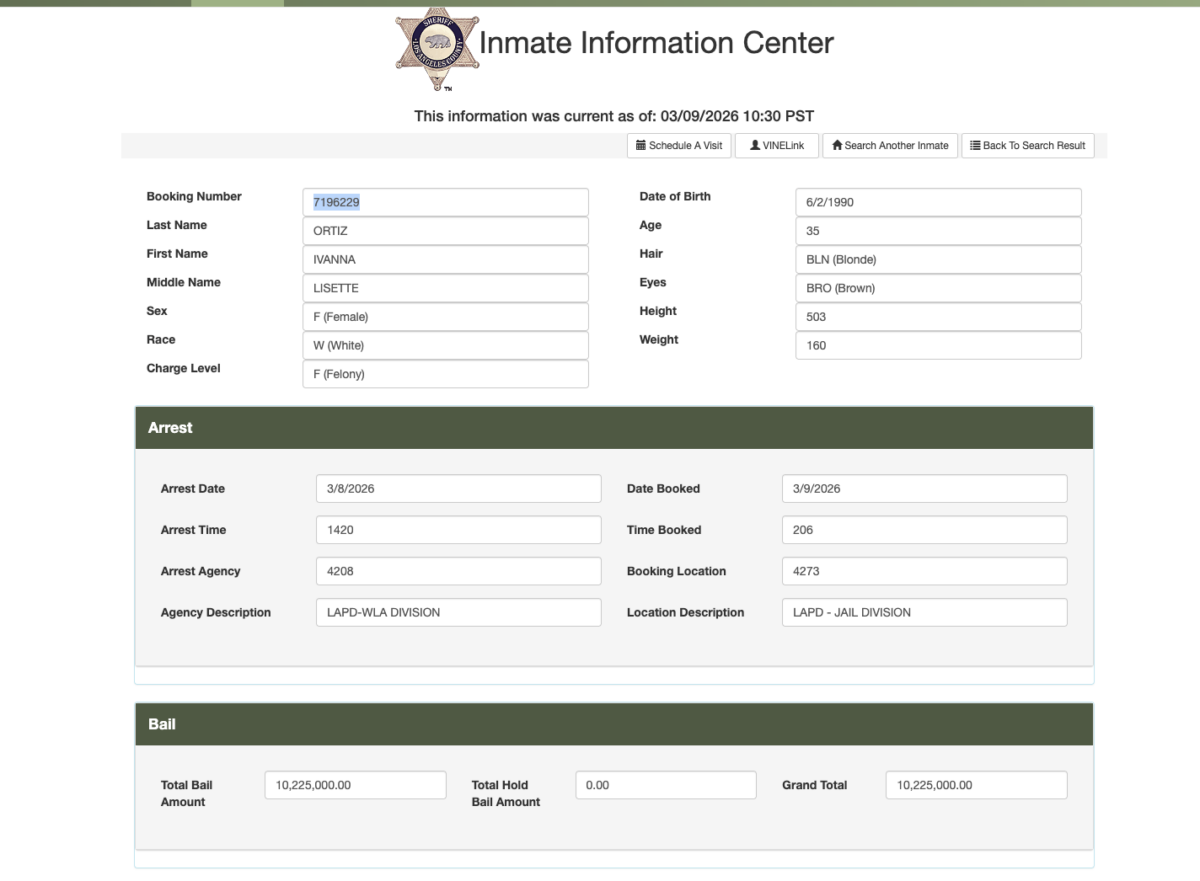Click the Charge Level field
This screenshot has width=1200, height=881.
[445, 374]
